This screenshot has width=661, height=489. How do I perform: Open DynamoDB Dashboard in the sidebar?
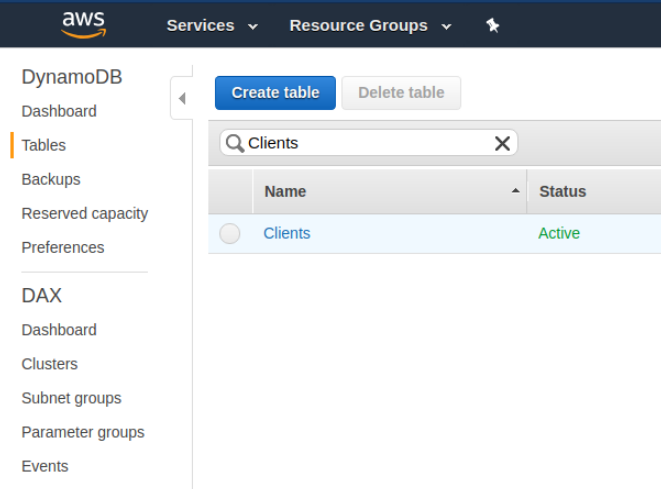point(59,111)
